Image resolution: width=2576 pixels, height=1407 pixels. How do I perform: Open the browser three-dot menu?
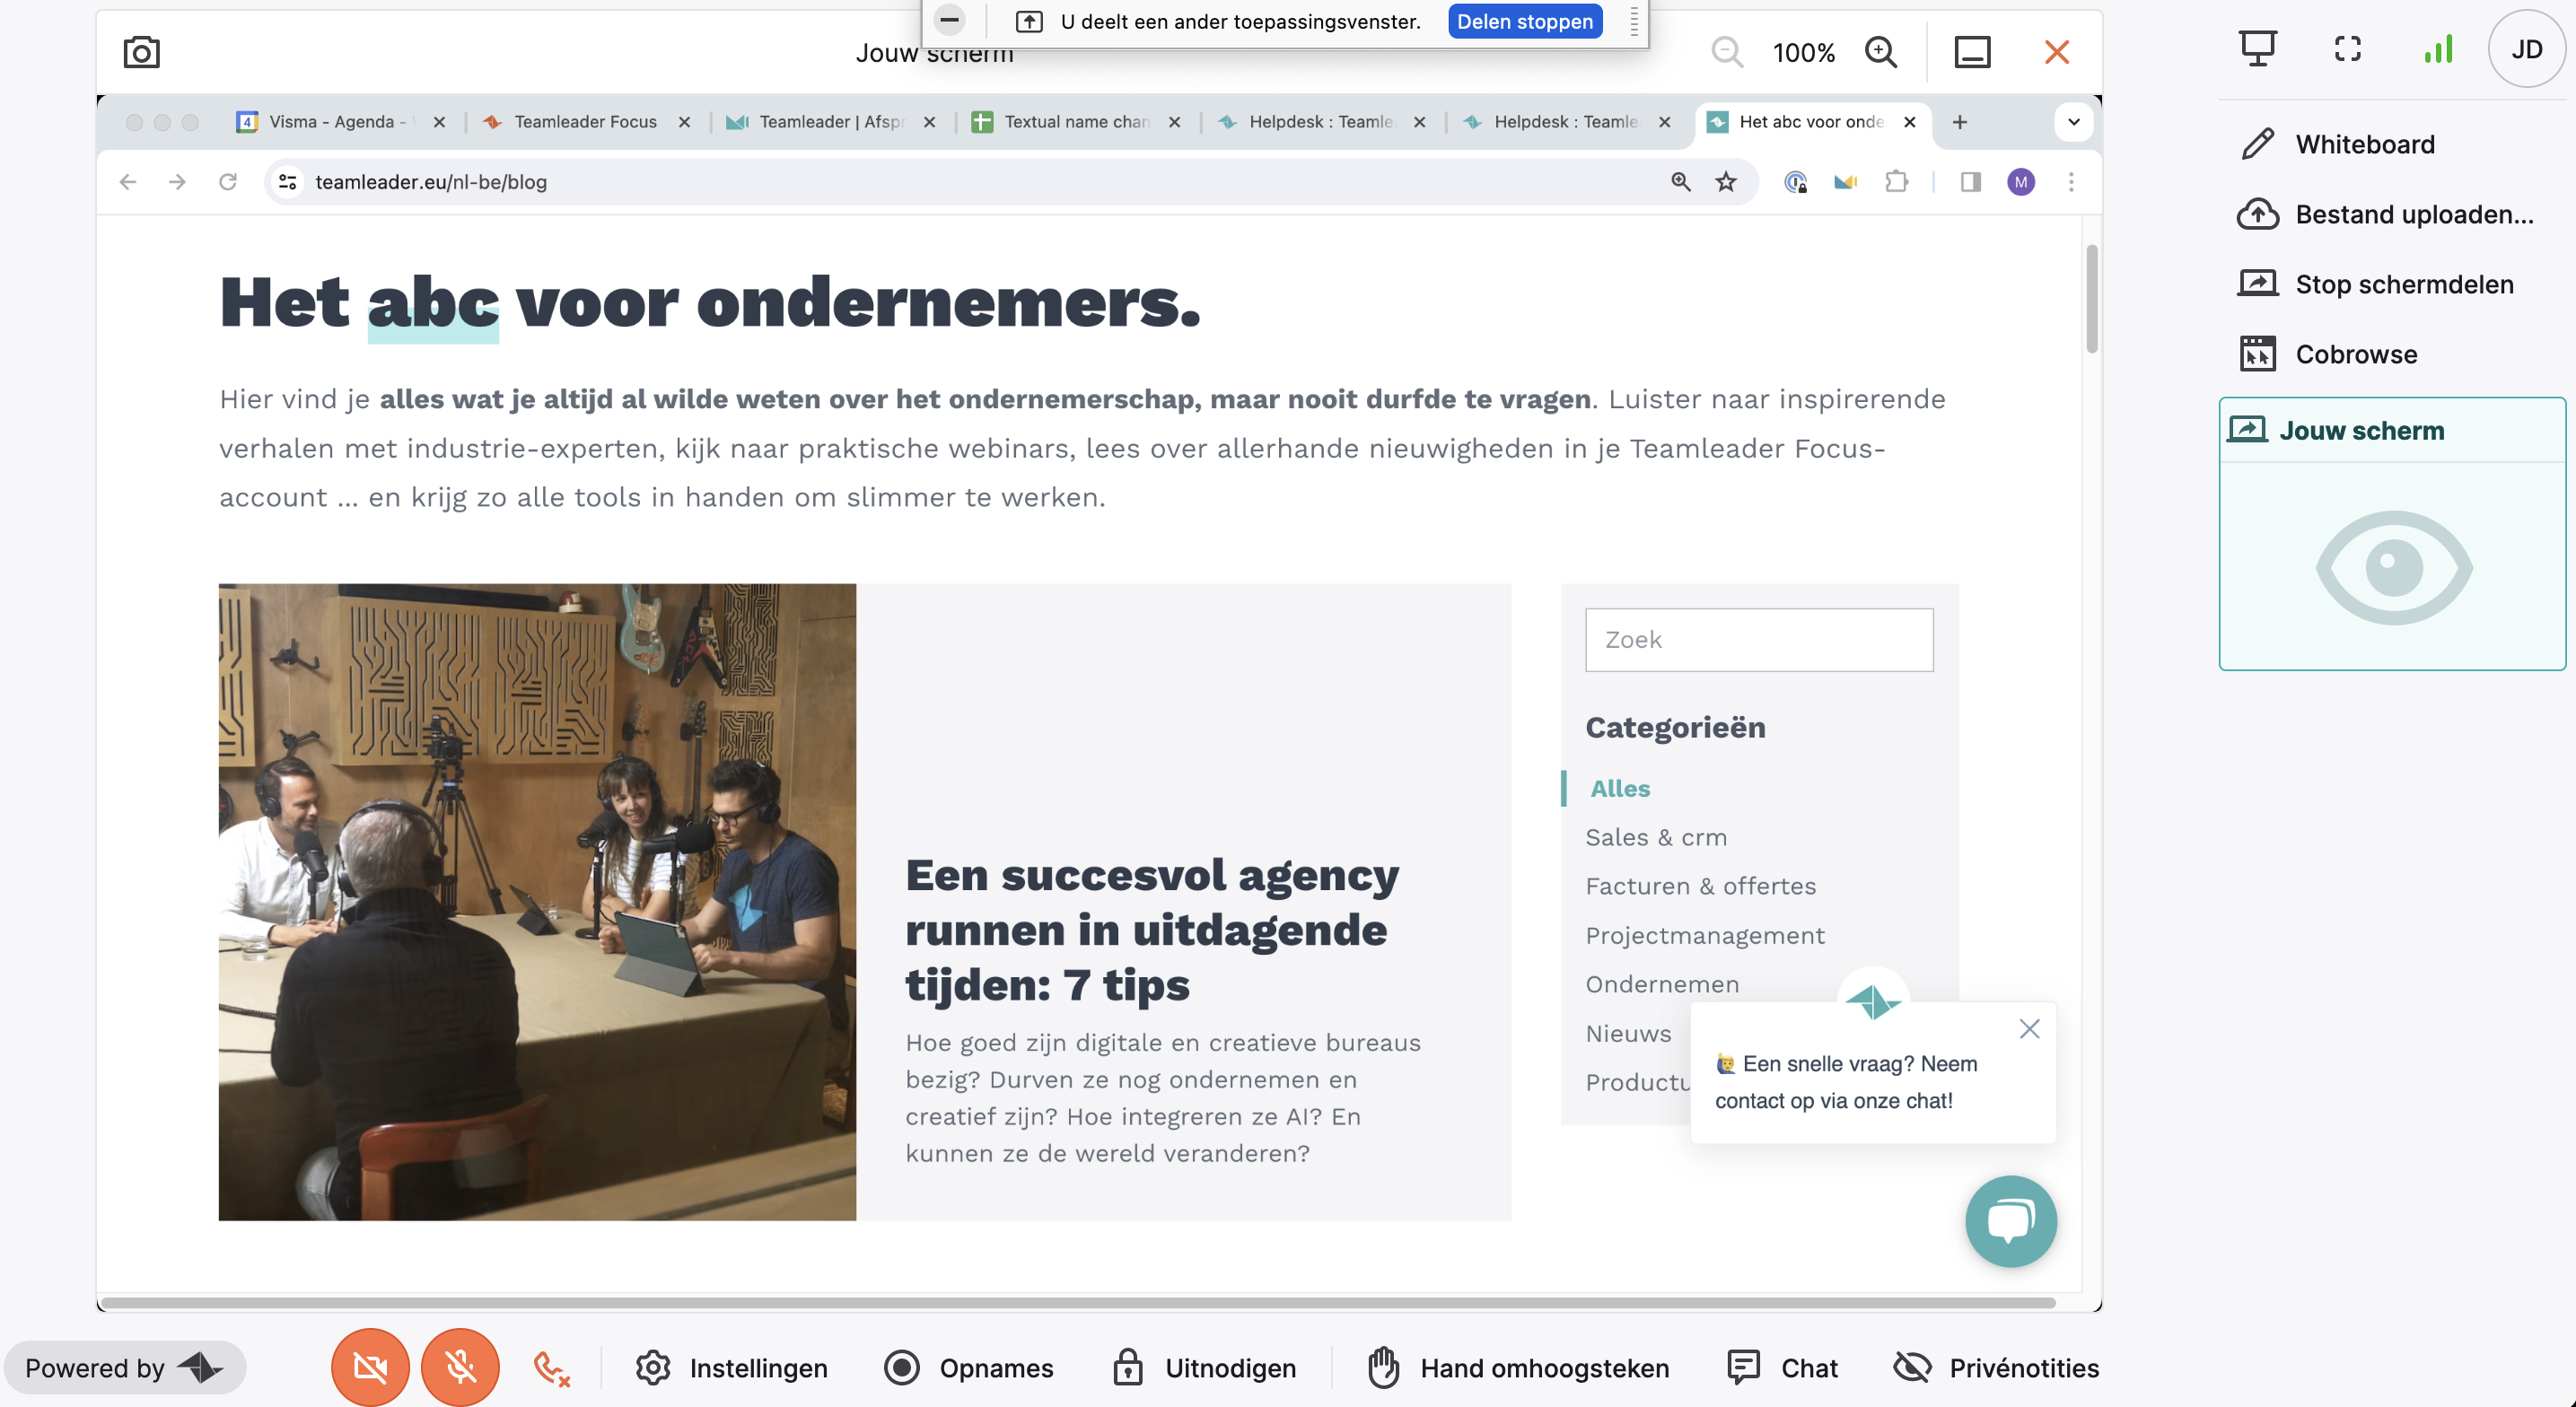click(x=2071, y=182)
